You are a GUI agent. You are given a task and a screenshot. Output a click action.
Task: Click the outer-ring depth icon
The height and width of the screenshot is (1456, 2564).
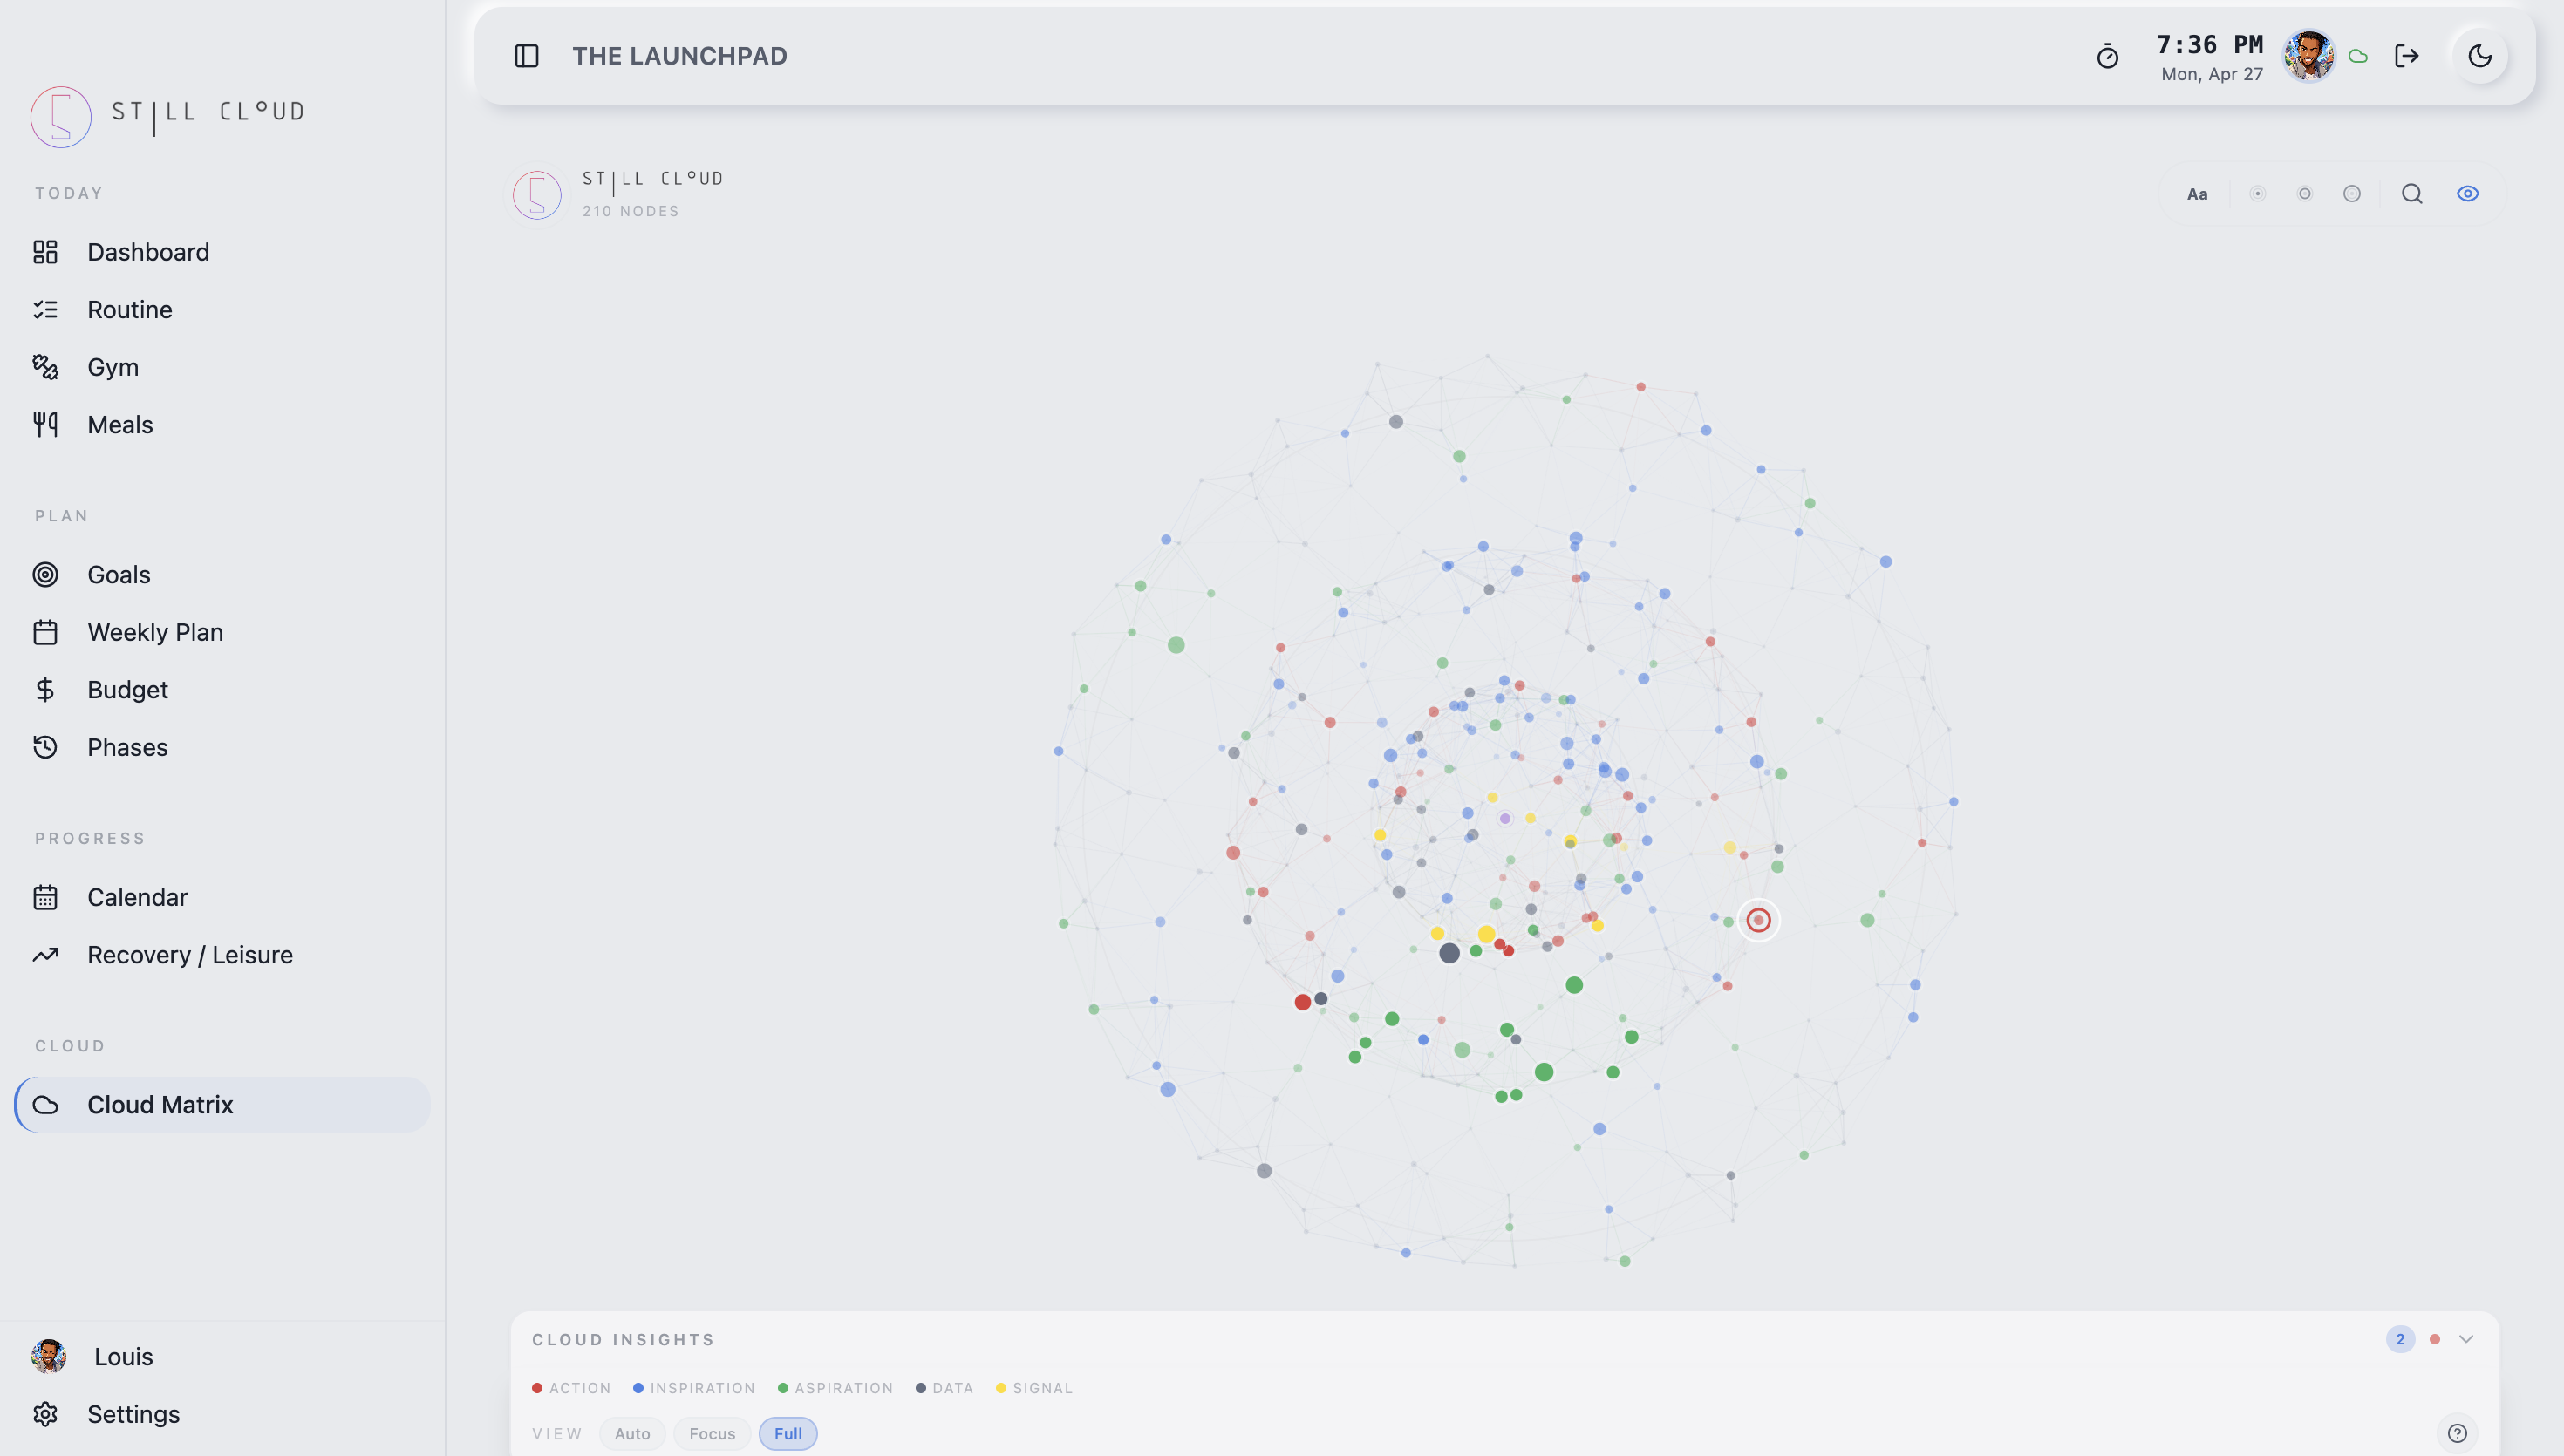pos(2351,194)
